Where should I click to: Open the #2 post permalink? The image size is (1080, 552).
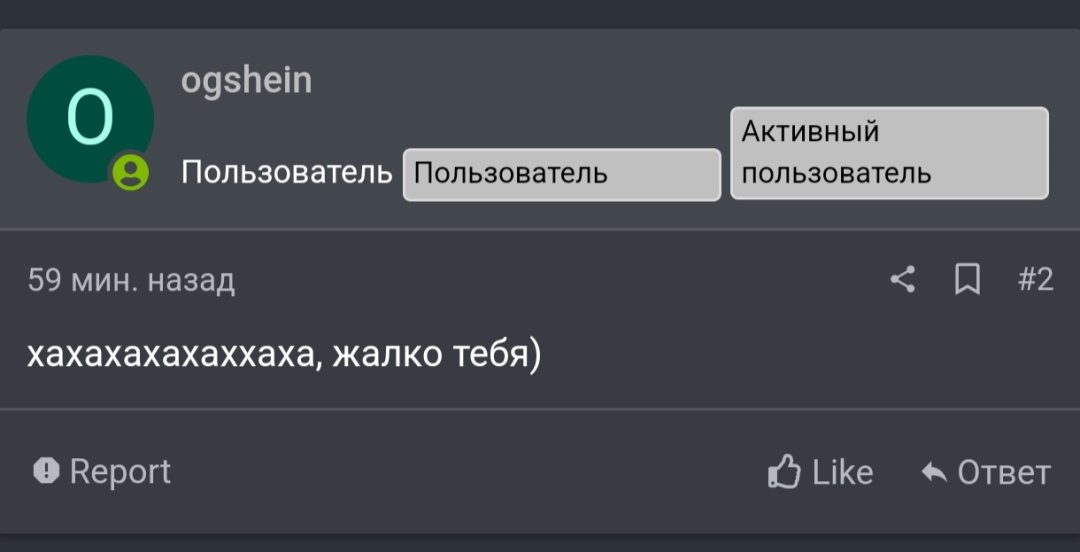pyautogui.click(x=1035, y=280)
